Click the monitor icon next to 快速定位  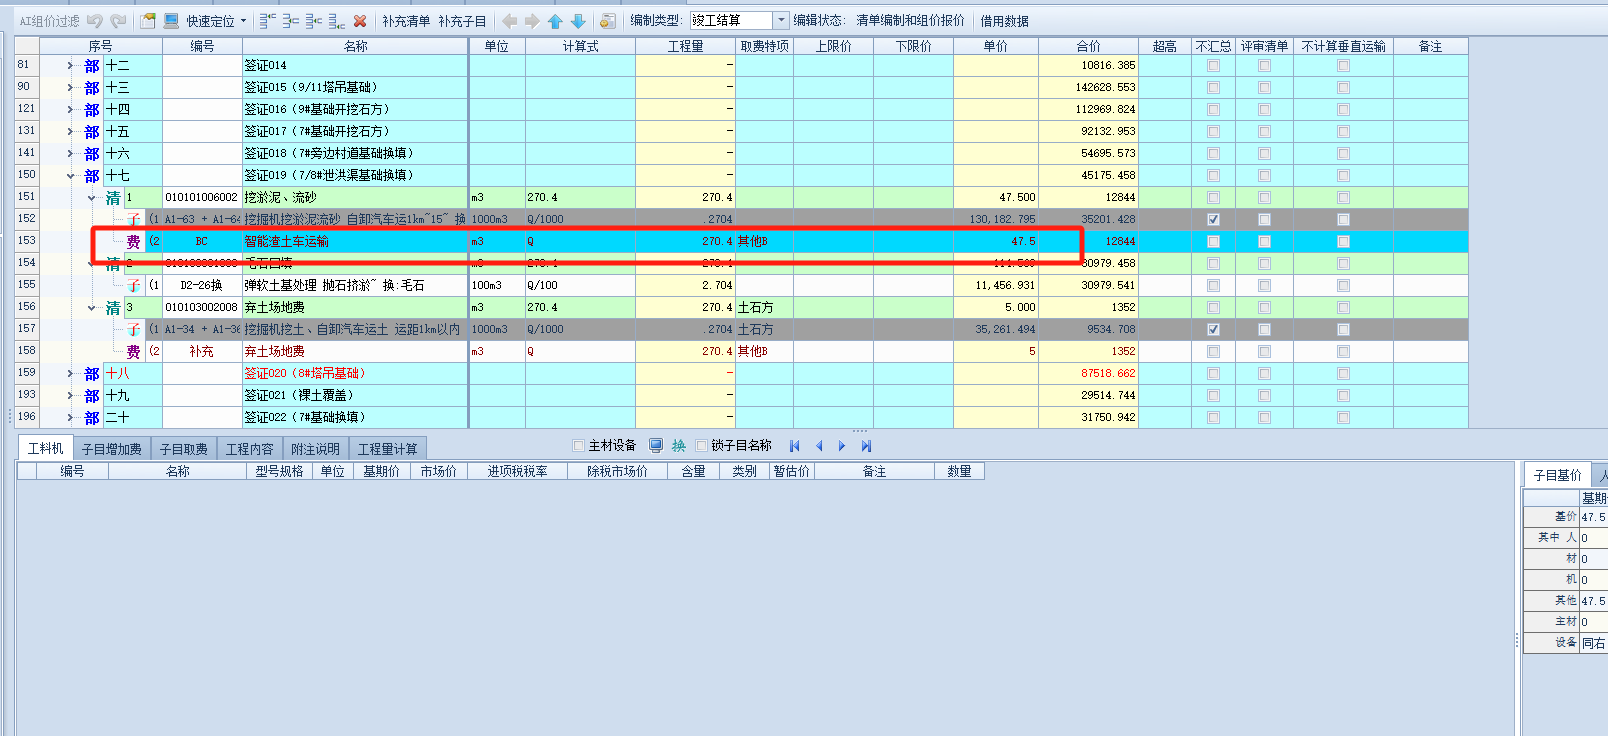click(171, 20)
